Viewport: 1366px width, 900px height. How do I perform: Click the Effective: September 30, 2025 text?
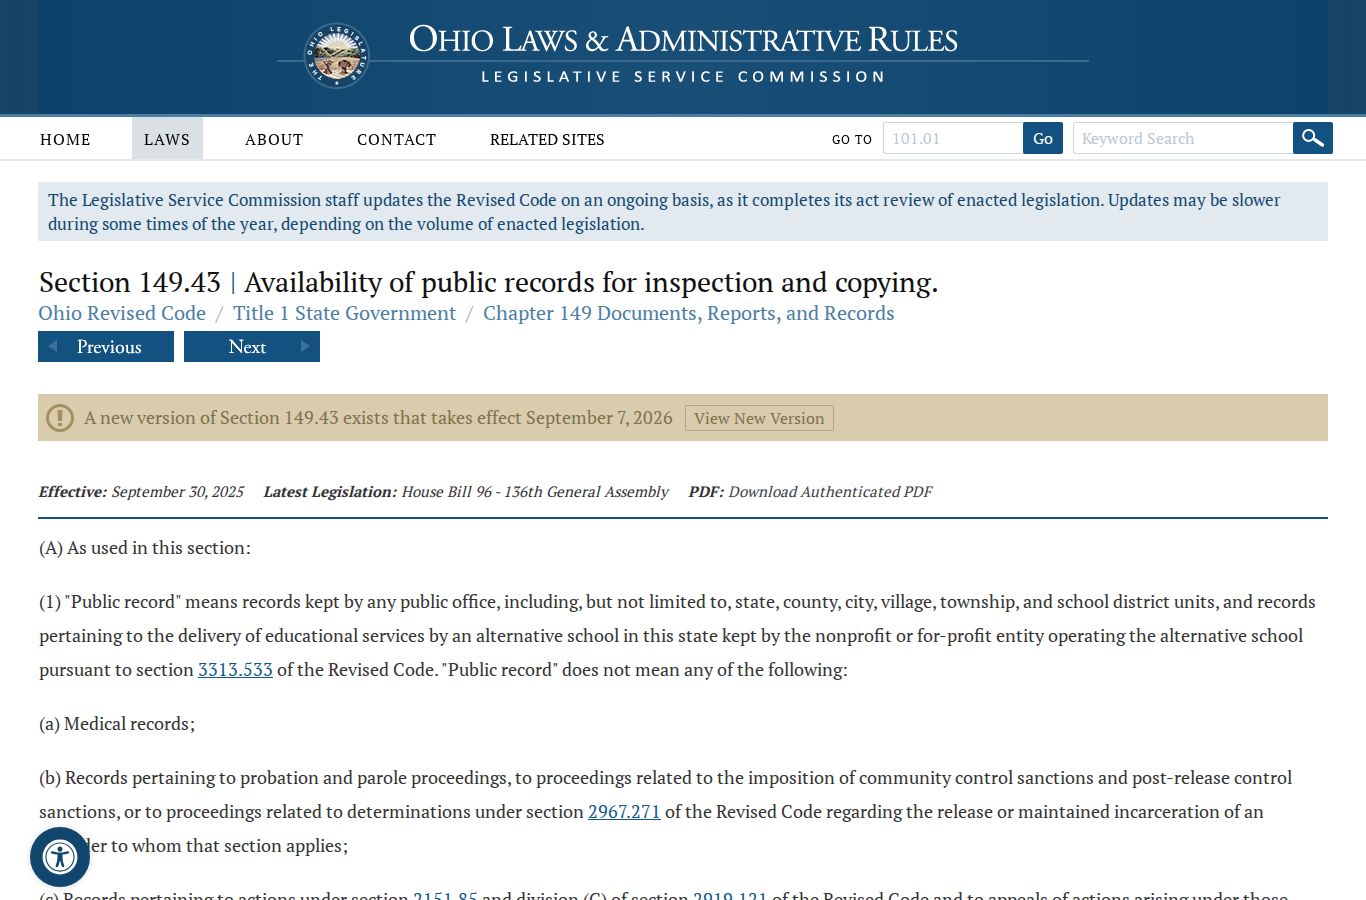click(141, 492)
